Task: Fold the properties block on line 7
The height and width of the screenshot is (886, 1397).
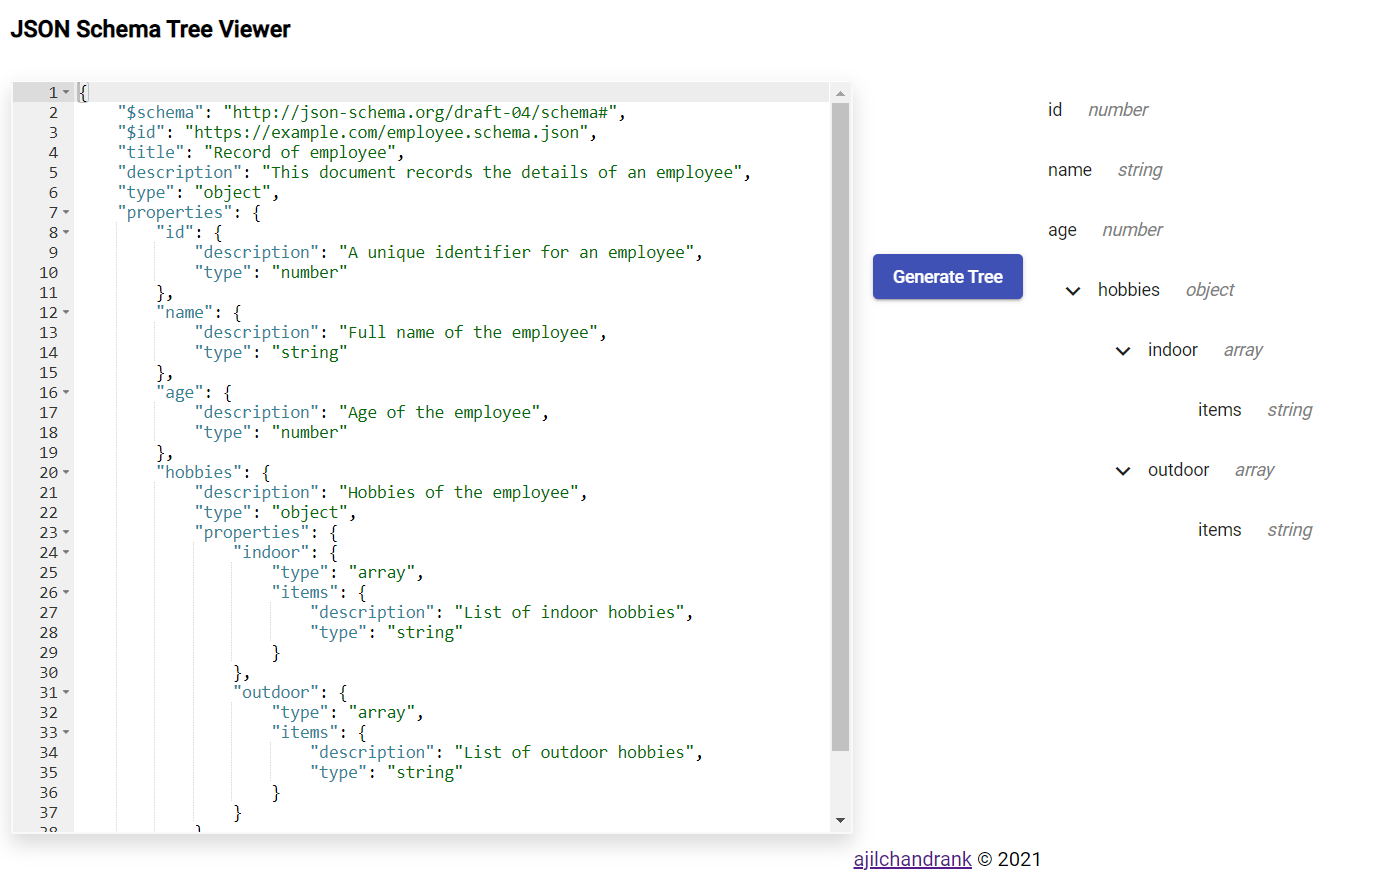Action: click(x=67, y=212)
